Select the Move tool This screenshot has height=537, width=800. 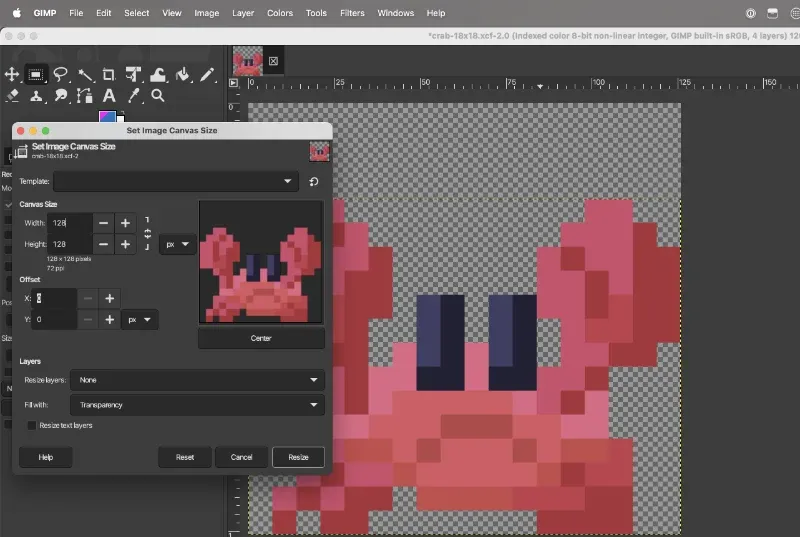click(12, 75)
